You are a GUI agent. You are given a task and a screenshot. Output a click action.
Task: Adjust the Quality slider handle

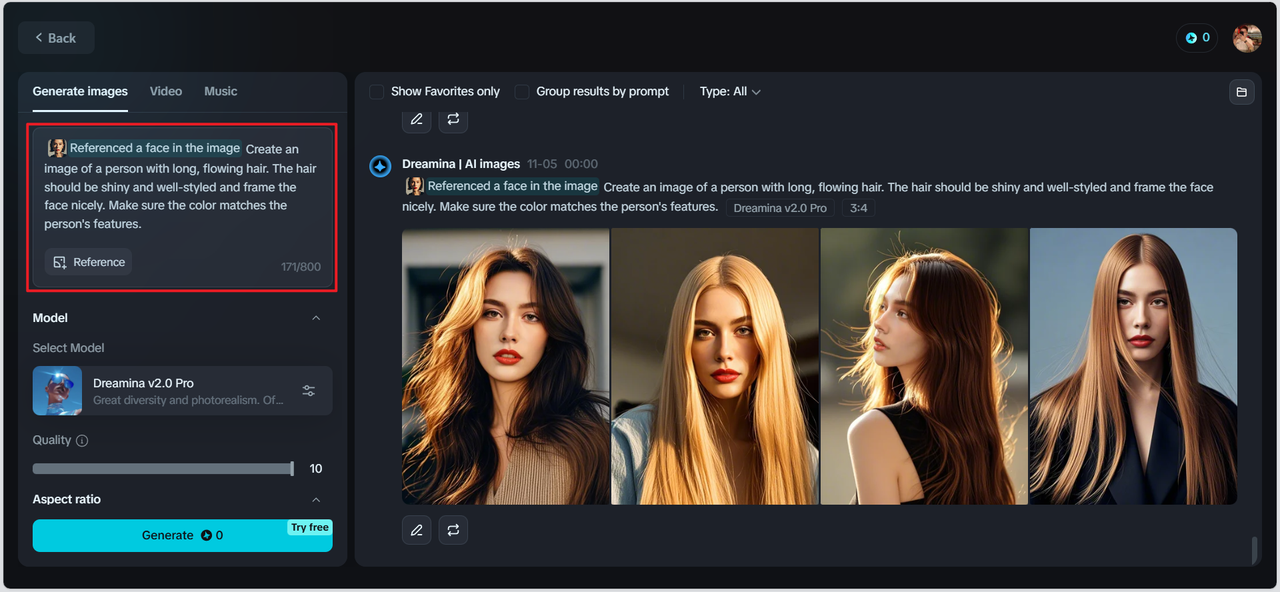292,468
